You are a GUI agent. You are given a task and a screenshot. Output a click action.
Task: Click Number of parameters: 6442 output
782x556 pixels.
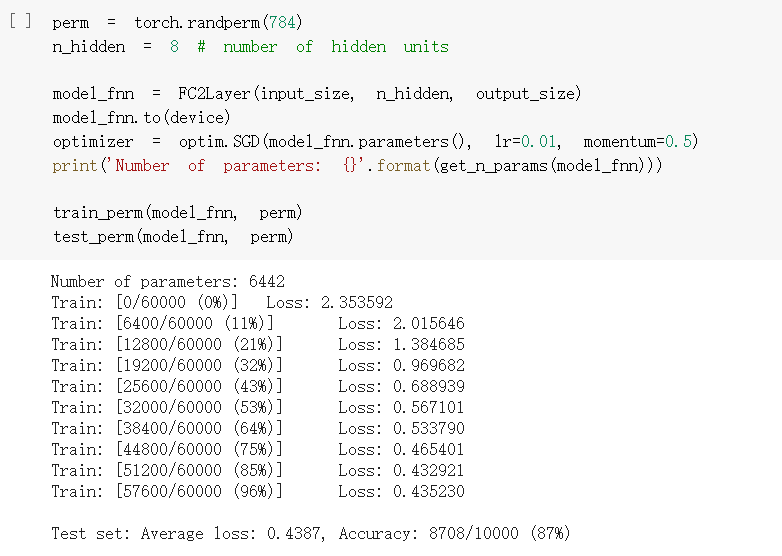click(168, 282)
